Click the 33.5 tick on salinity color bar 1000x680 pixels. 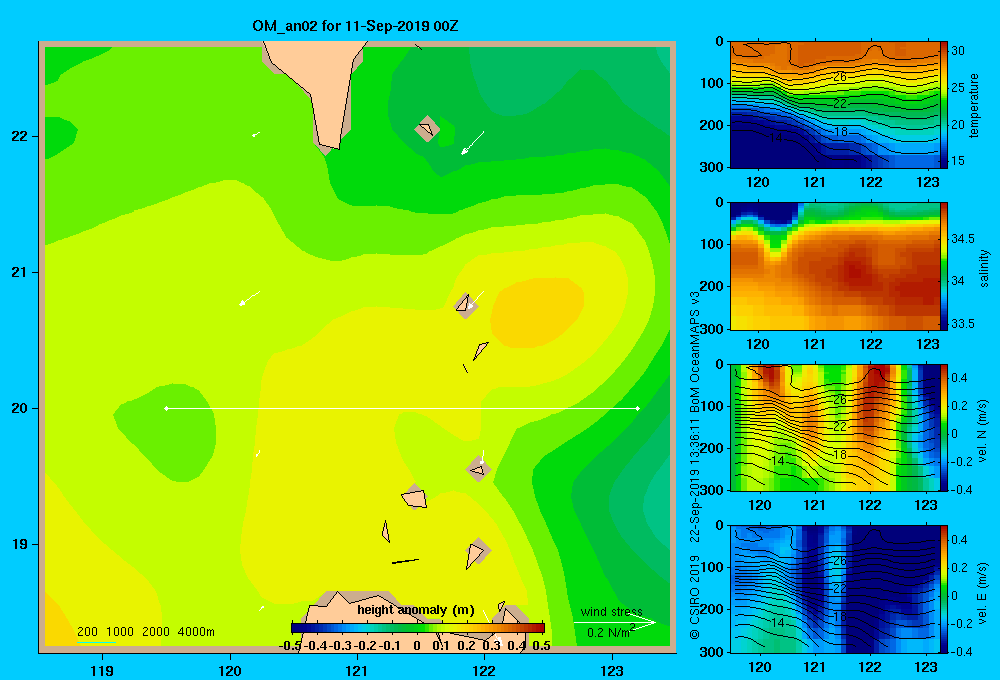(x=963, y=323)
